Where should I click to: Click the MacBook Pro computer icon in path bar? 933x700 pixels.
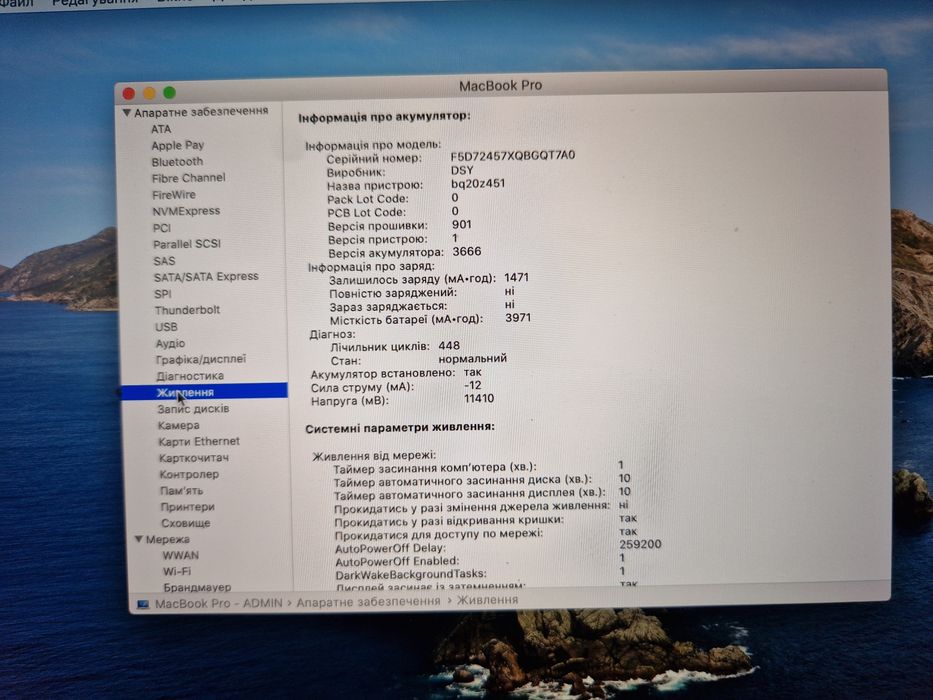[x=143, y=604]
